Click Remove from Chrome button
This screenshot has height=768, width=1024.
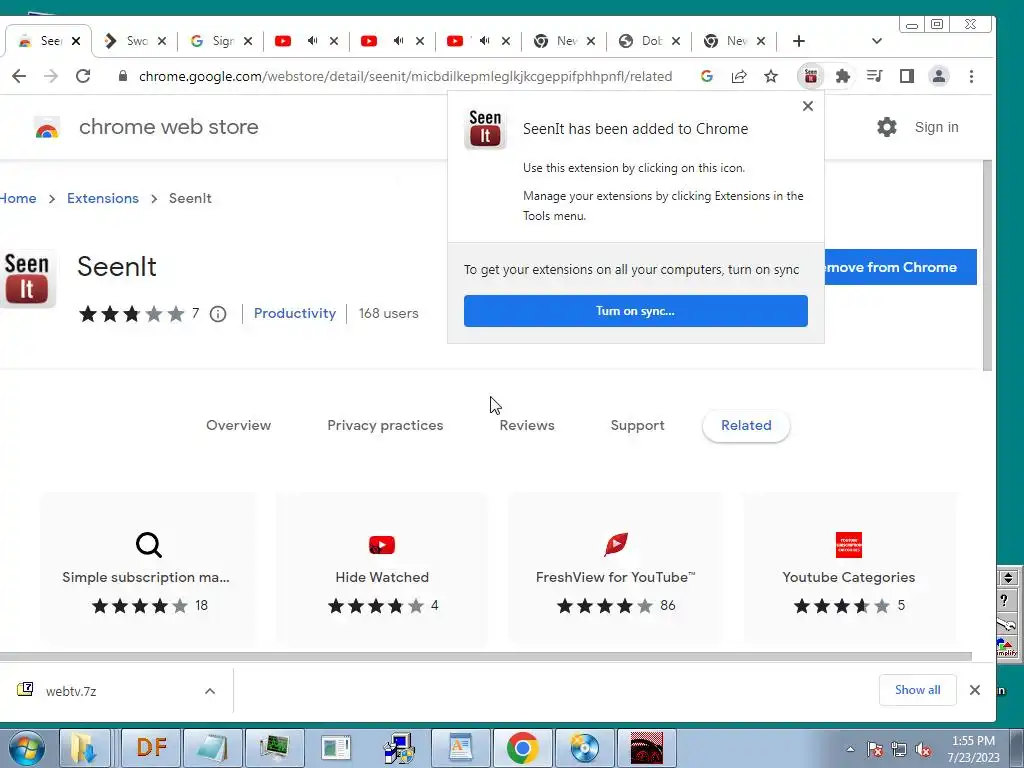coord(901,267)
